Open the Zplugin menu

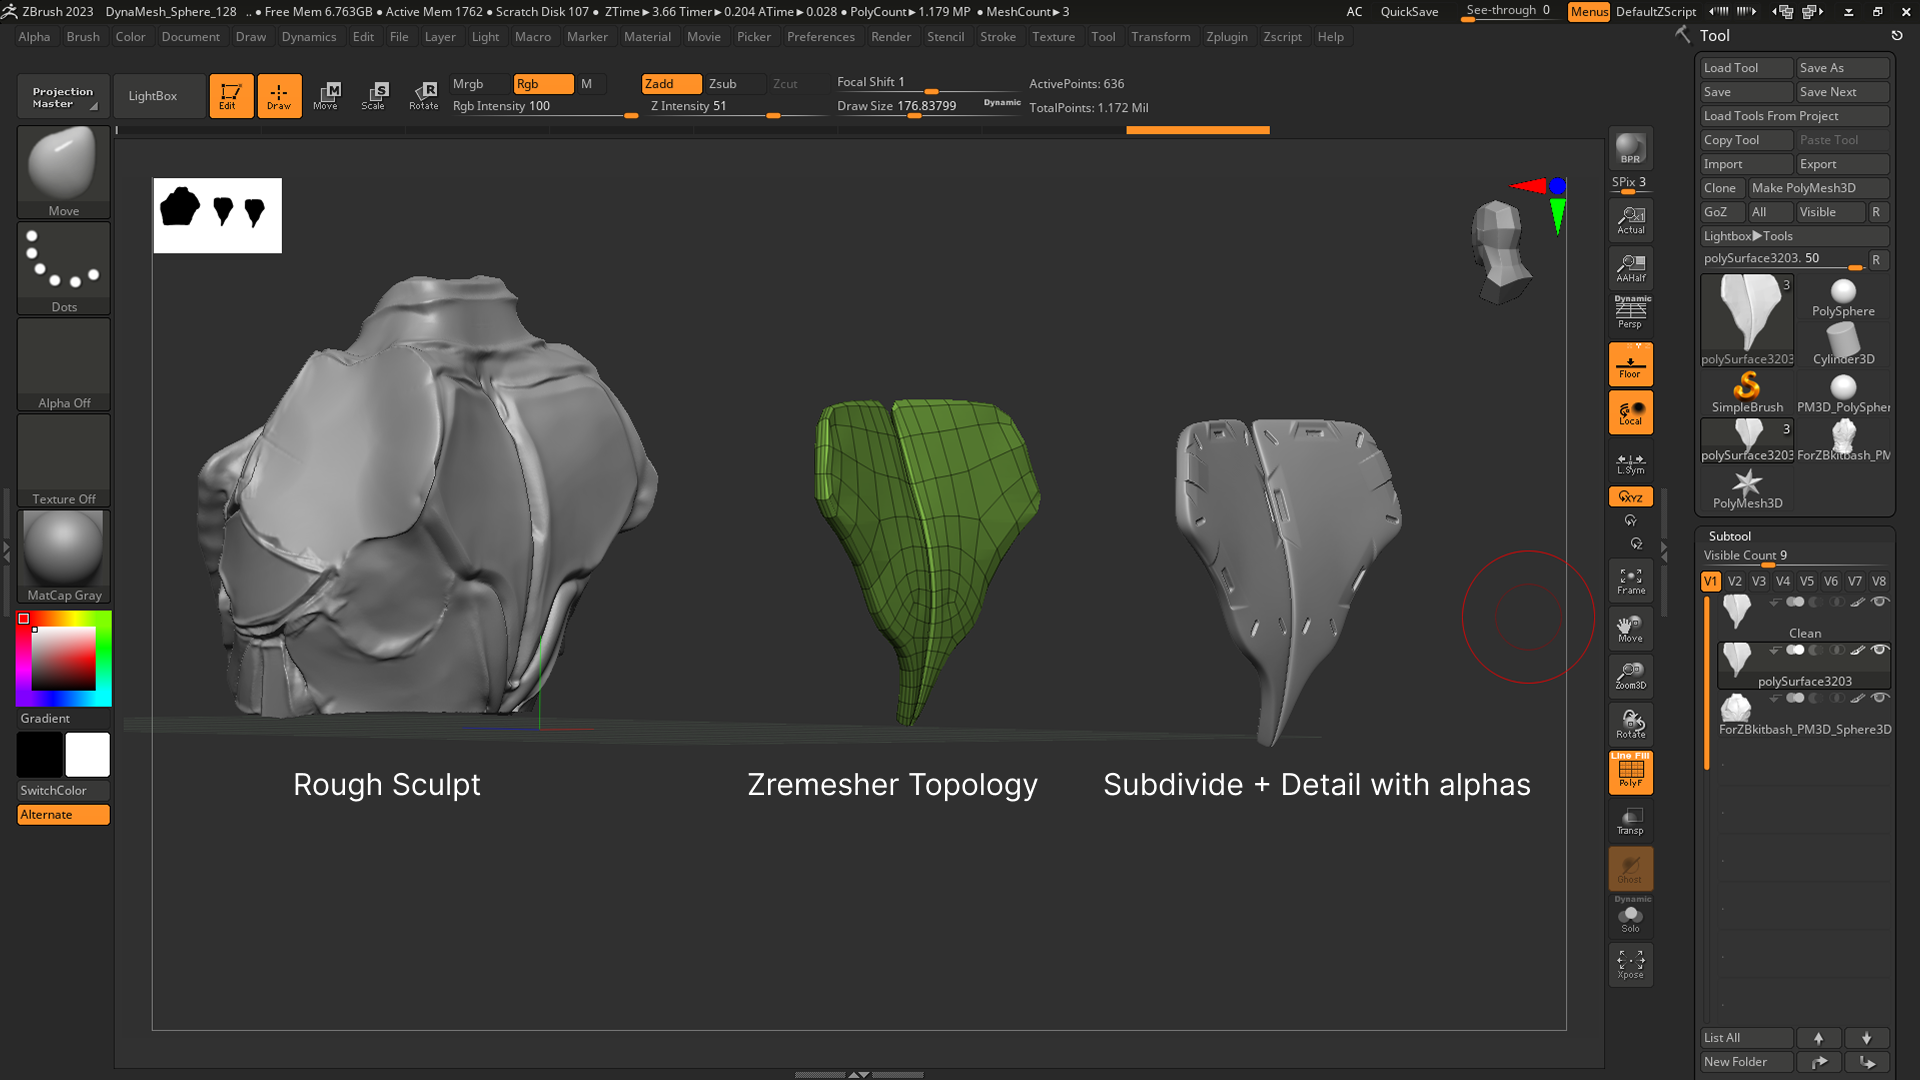1226,37
